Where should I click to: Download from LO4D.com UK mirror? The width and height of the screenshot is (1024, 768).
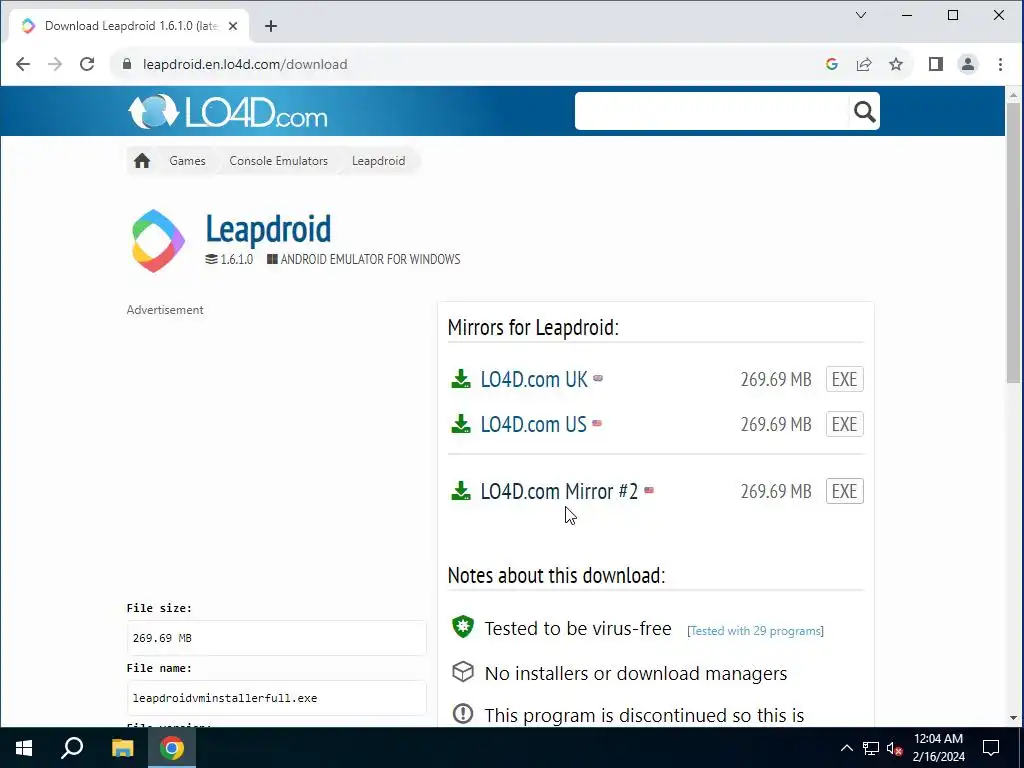534,379
